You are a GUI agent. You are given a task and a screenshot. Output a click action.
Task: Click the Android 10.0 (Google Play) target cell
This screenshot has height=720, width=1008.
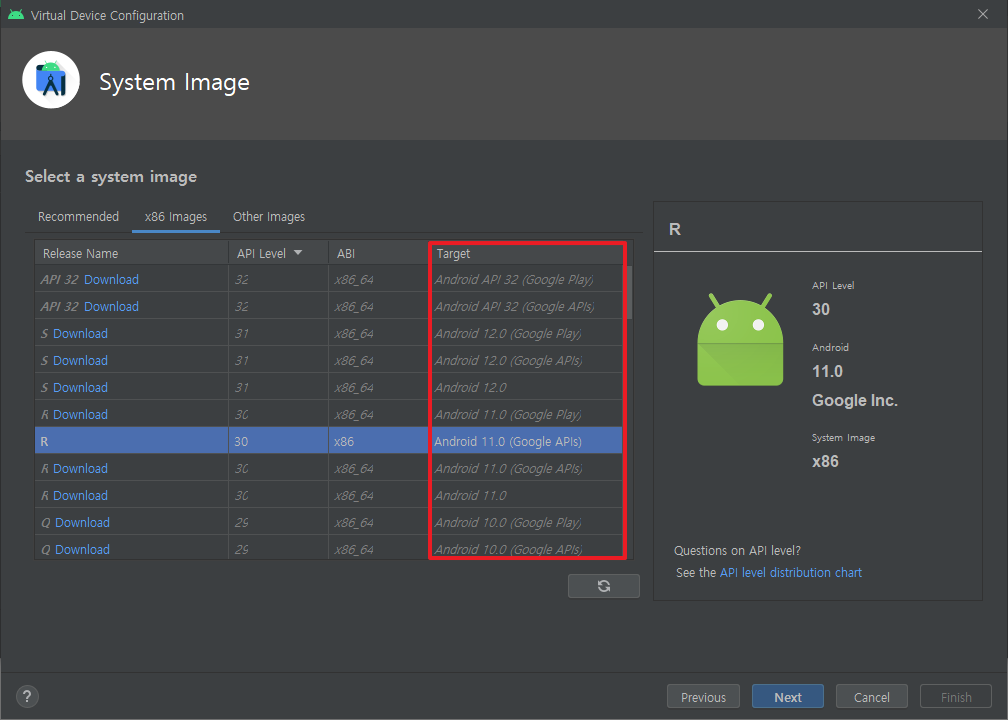526,523
